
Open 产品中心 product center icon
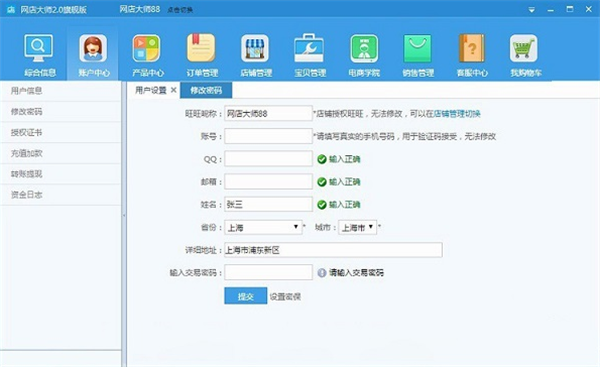[147, 48]
